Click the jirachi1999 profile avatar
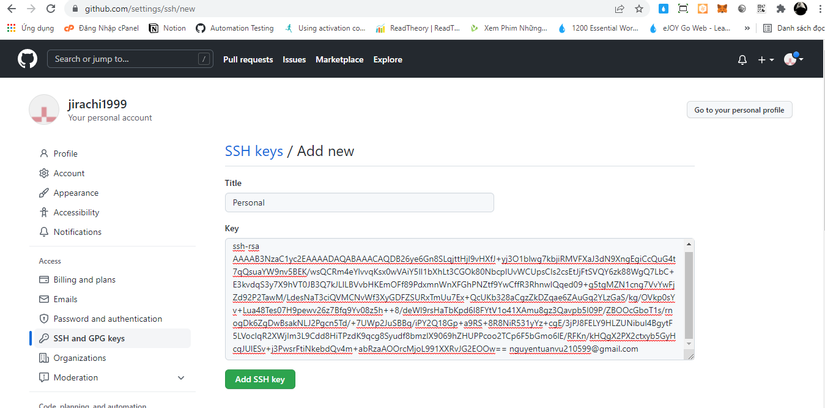Screen dimensions: 825x408 [44, 110]
